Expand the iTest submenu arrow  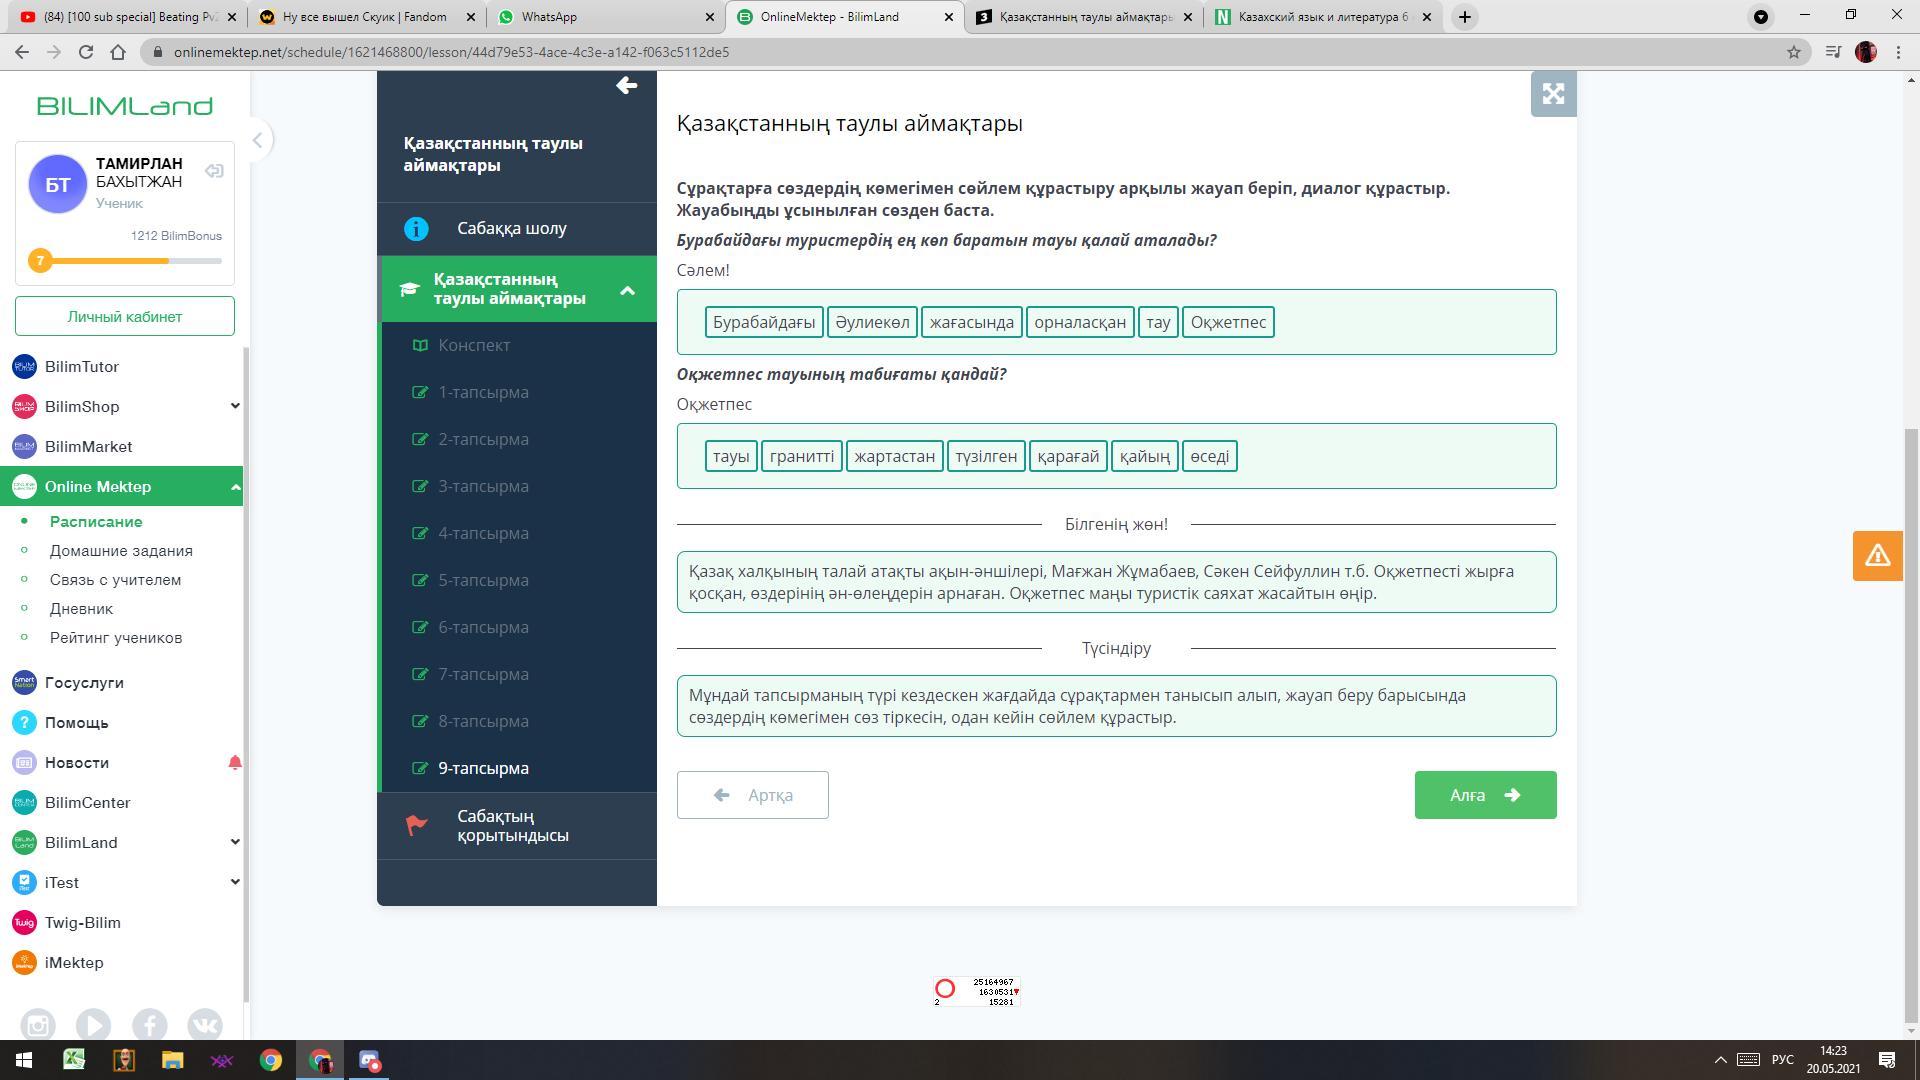235,882
